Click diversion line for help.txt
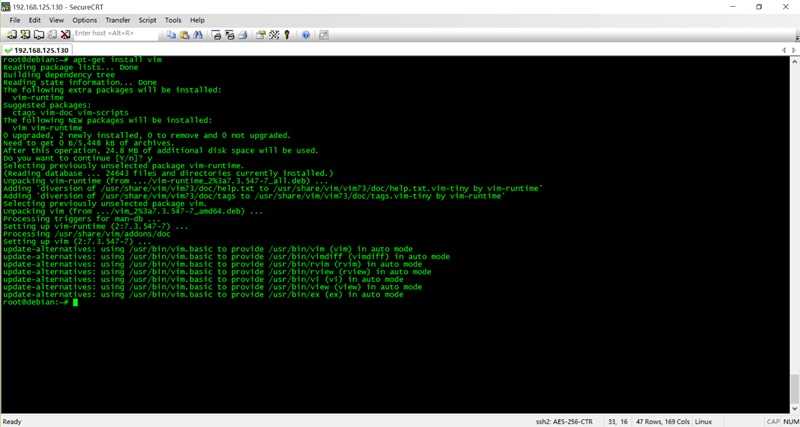The height and width of the screenshot is (427, 800). click(x=272, y=189)
